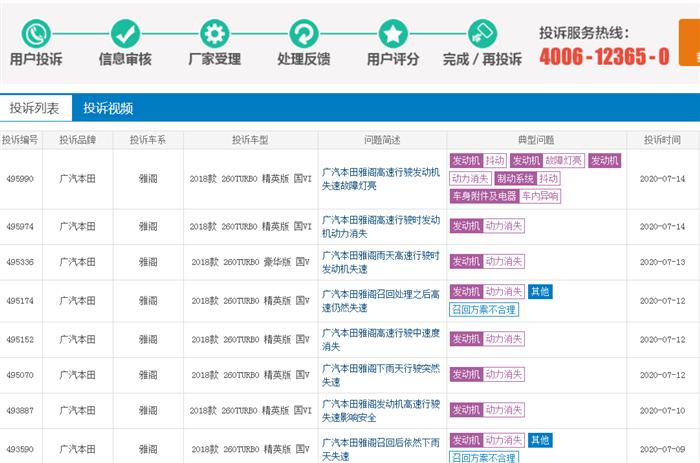
Task: Click the 发动机 动力消失 tag in row 493887
Action: 487,410
